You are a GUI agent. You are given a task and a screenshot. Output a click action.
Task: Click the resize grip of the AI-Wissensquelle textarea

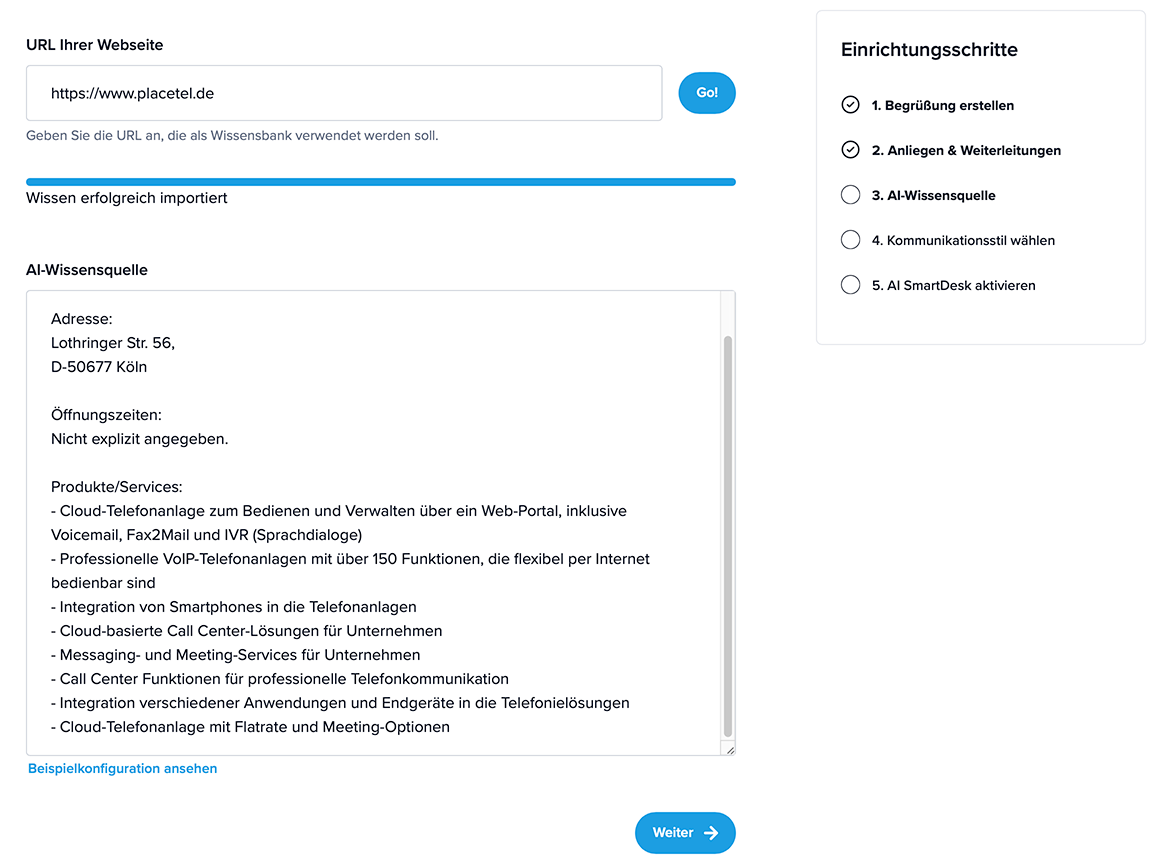[x=730, y=750]
